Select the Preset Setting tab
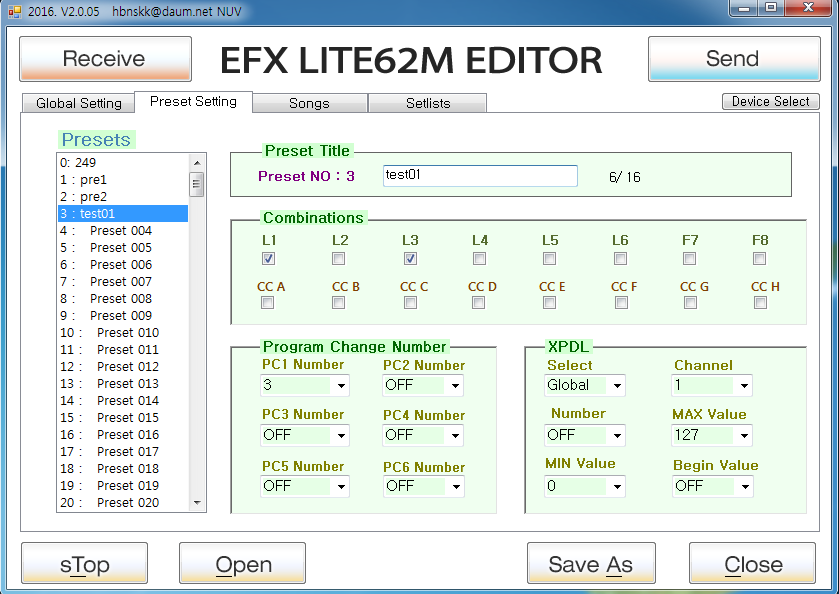Viewport: 839px width, 594px height. pos(193,102)
